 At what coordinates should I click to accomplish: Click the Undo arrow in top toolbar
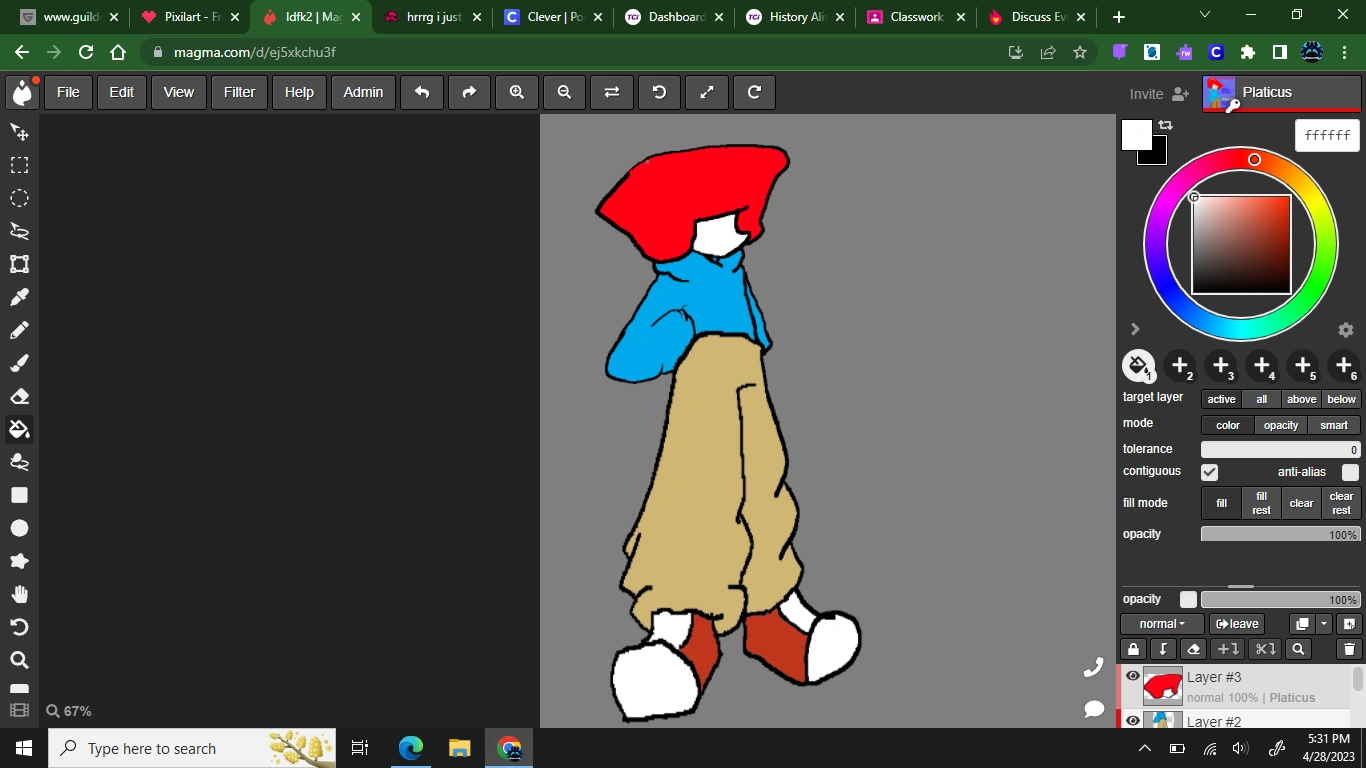pyautogui.click(x=422, y=92)
